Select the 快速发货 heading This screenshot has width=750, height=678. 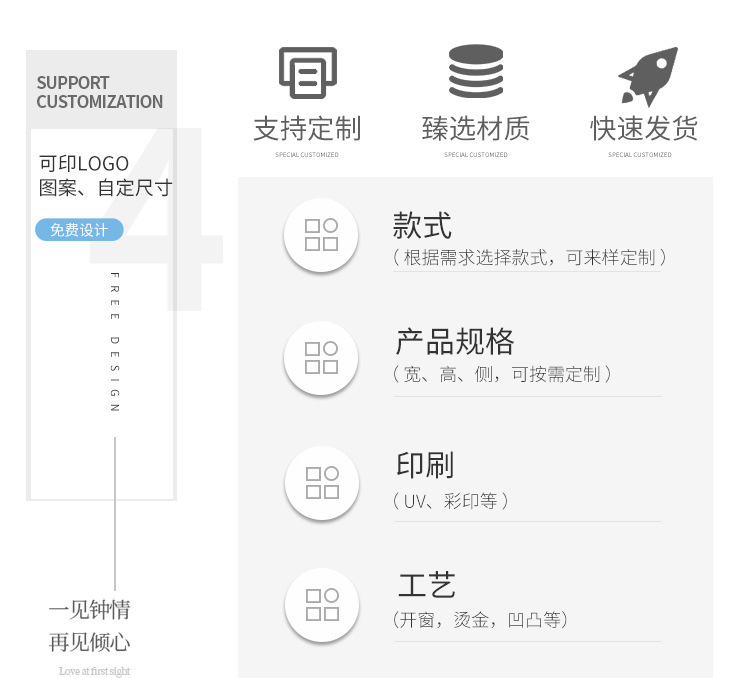[x=644, y=129]
